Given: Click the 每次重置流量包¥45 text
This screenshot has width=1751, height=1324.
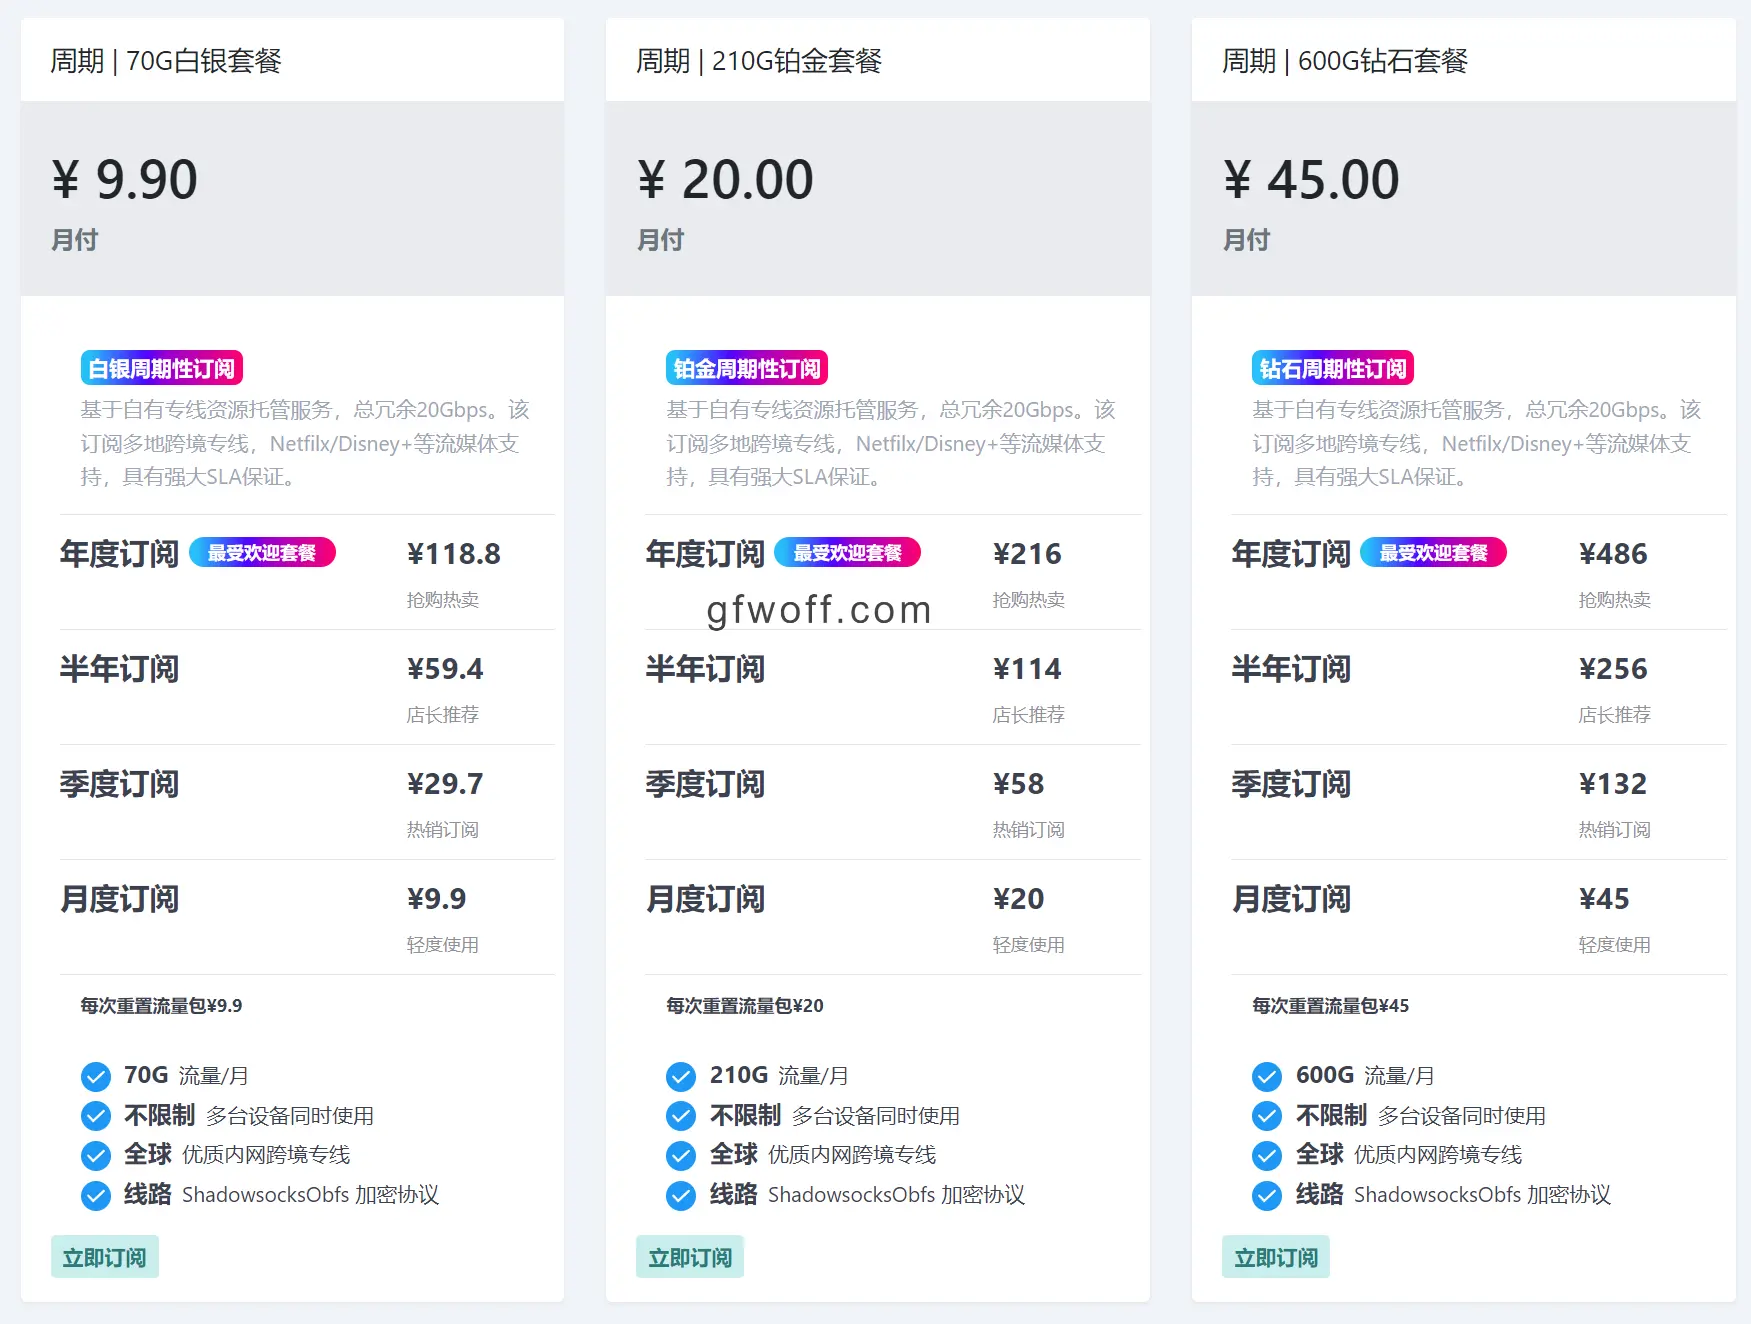Looking at the screenshot, I should point(1331,1006).
